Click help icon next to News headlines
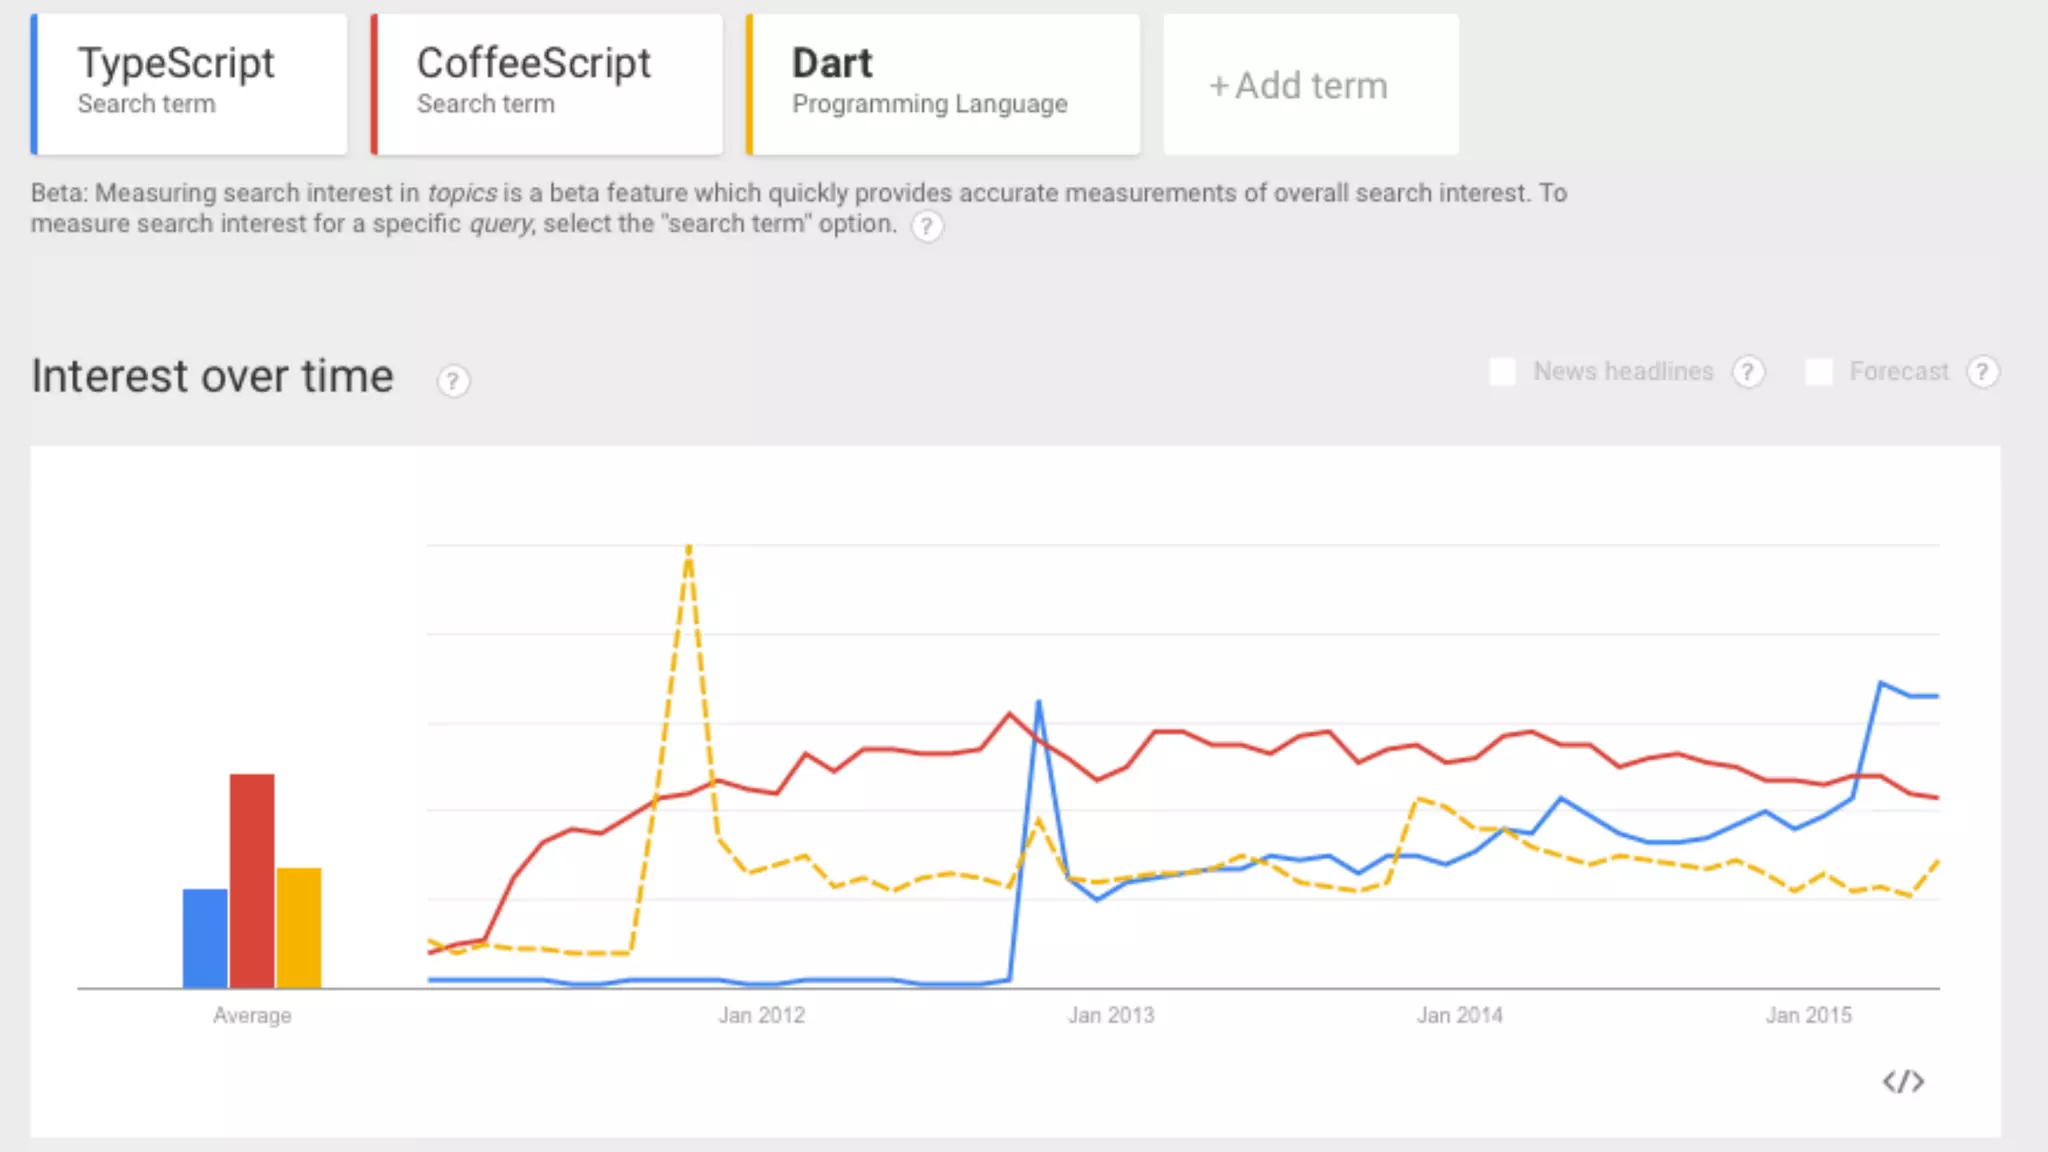This screenshot has width=2048, height=1152. click(x=1748, y=372)
